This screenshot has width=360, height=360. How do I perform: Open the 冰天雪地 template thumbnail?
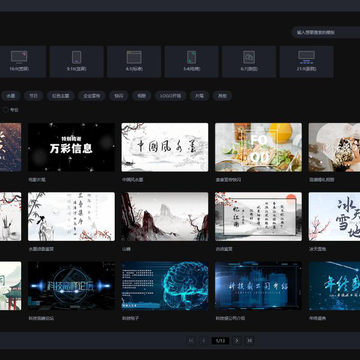coord(334,216)
